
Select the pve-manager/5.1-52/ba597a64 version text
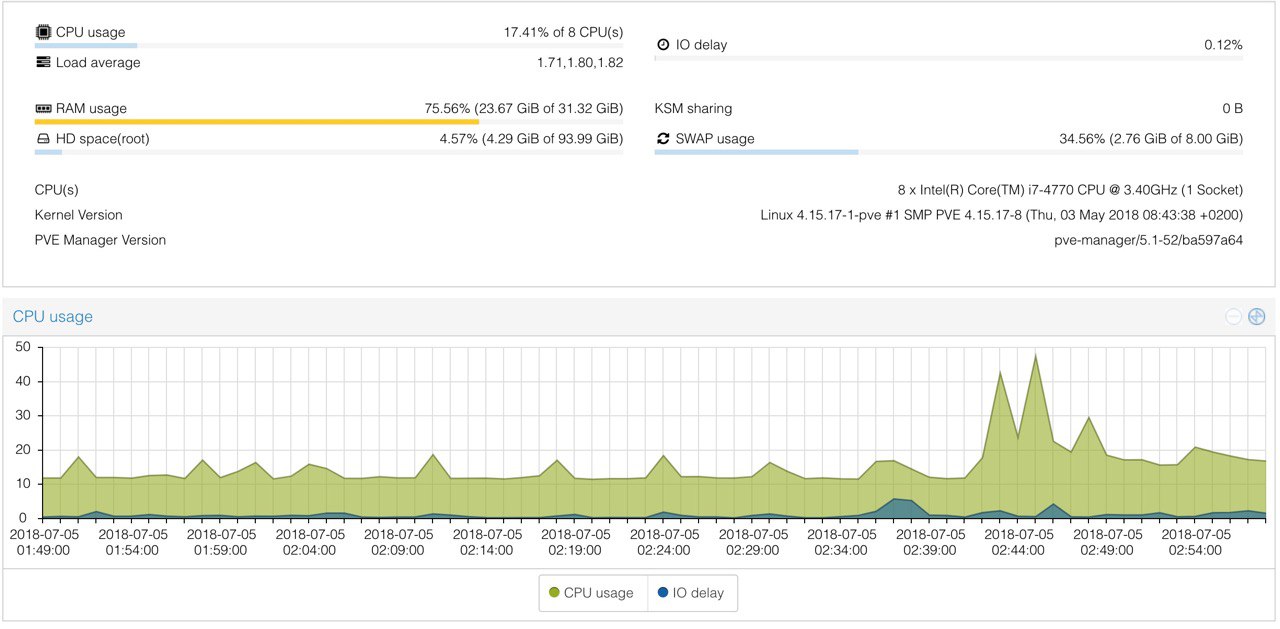[x=1148, y=240]
